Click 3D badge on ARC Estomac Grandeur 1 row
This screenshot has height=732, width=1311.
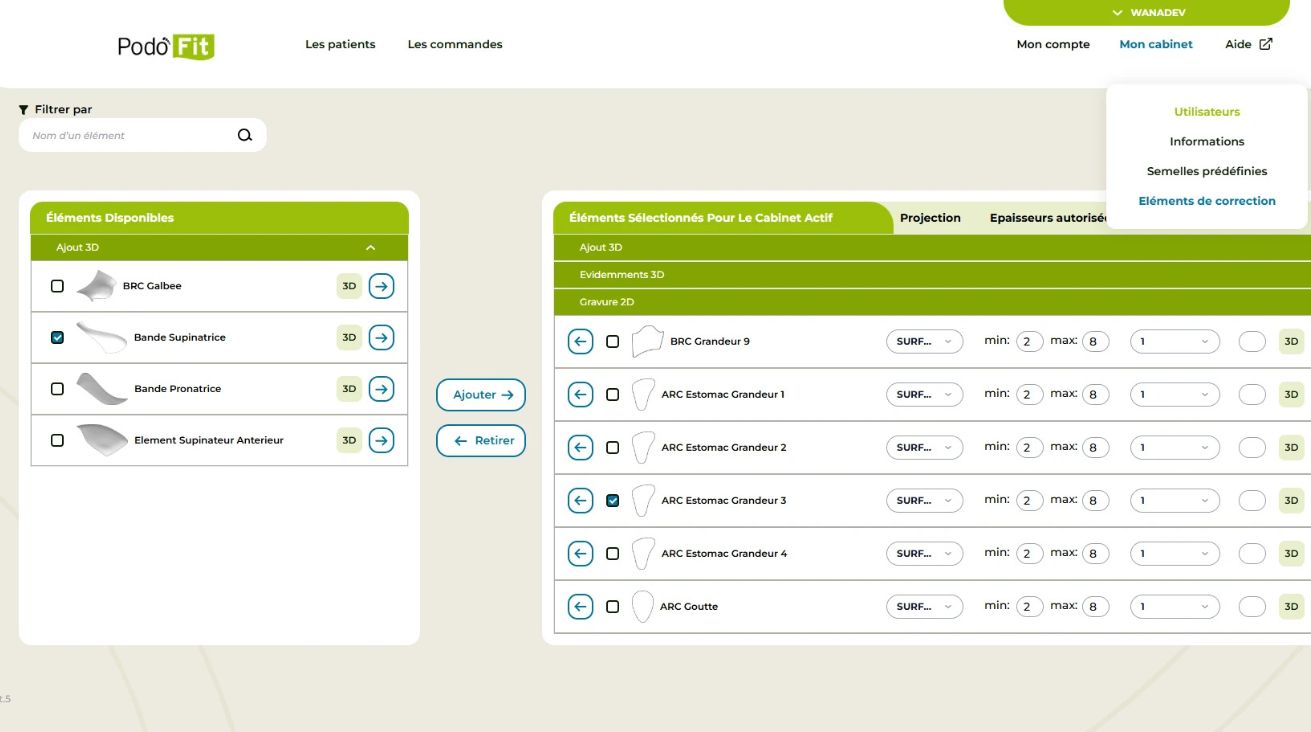tap(1291, 395)
